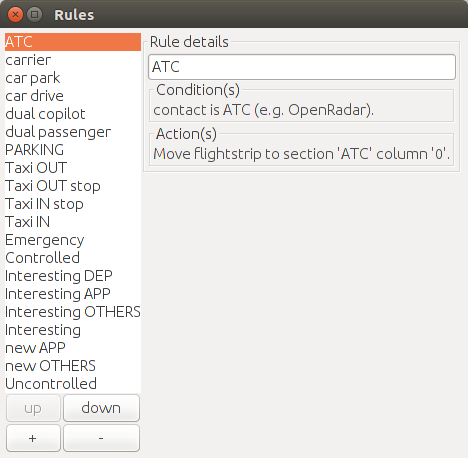Click the Move flightstrip action text
Screen dimensions: 468x458
pyautogui.click(x=302, y=154)
